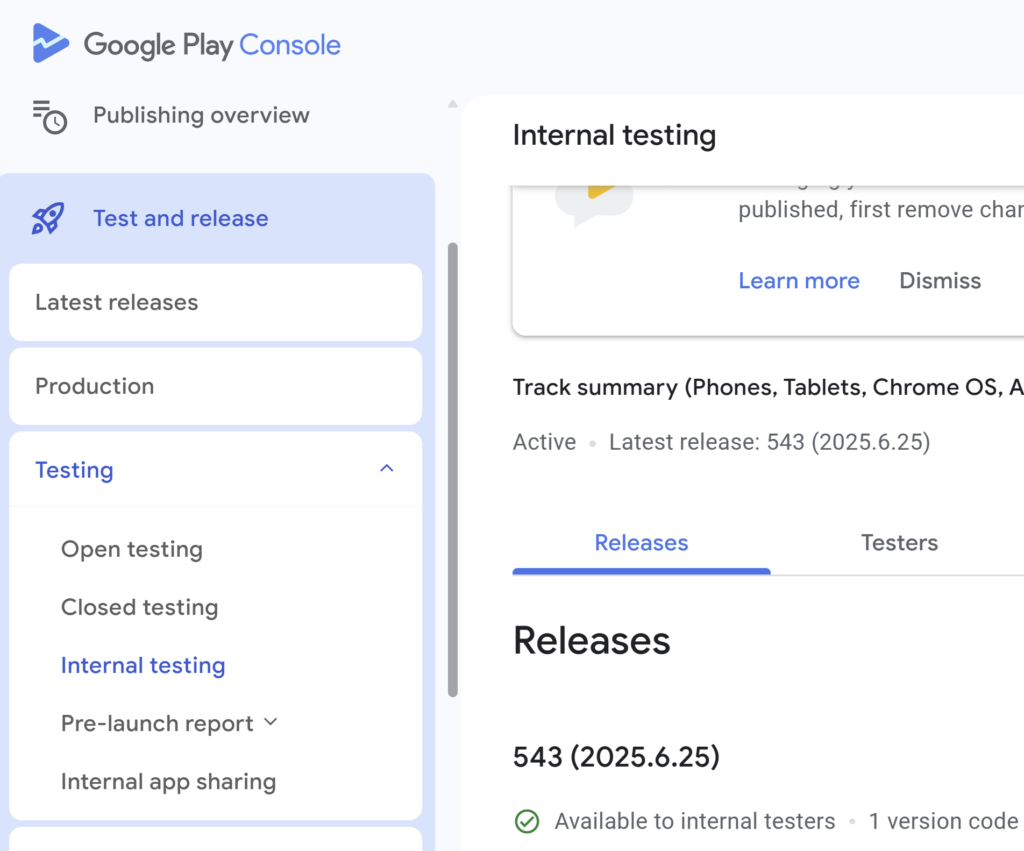Go to Open testing
Screen dimensions: 1024x851
click(131, 549)
